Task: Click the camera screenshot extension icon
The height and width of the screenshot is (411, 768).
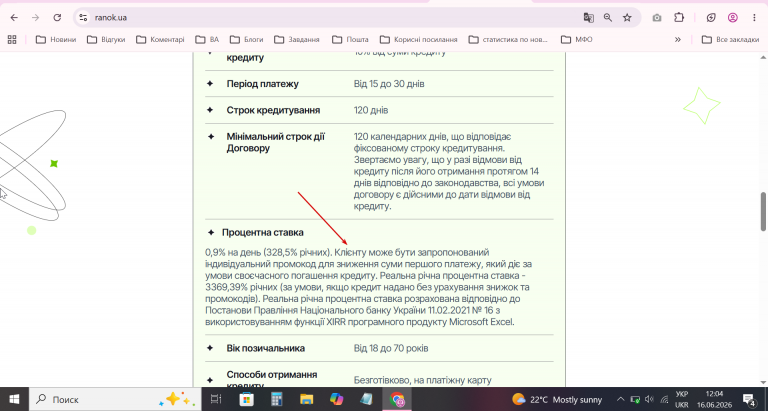Action: (x=657, y=18)
